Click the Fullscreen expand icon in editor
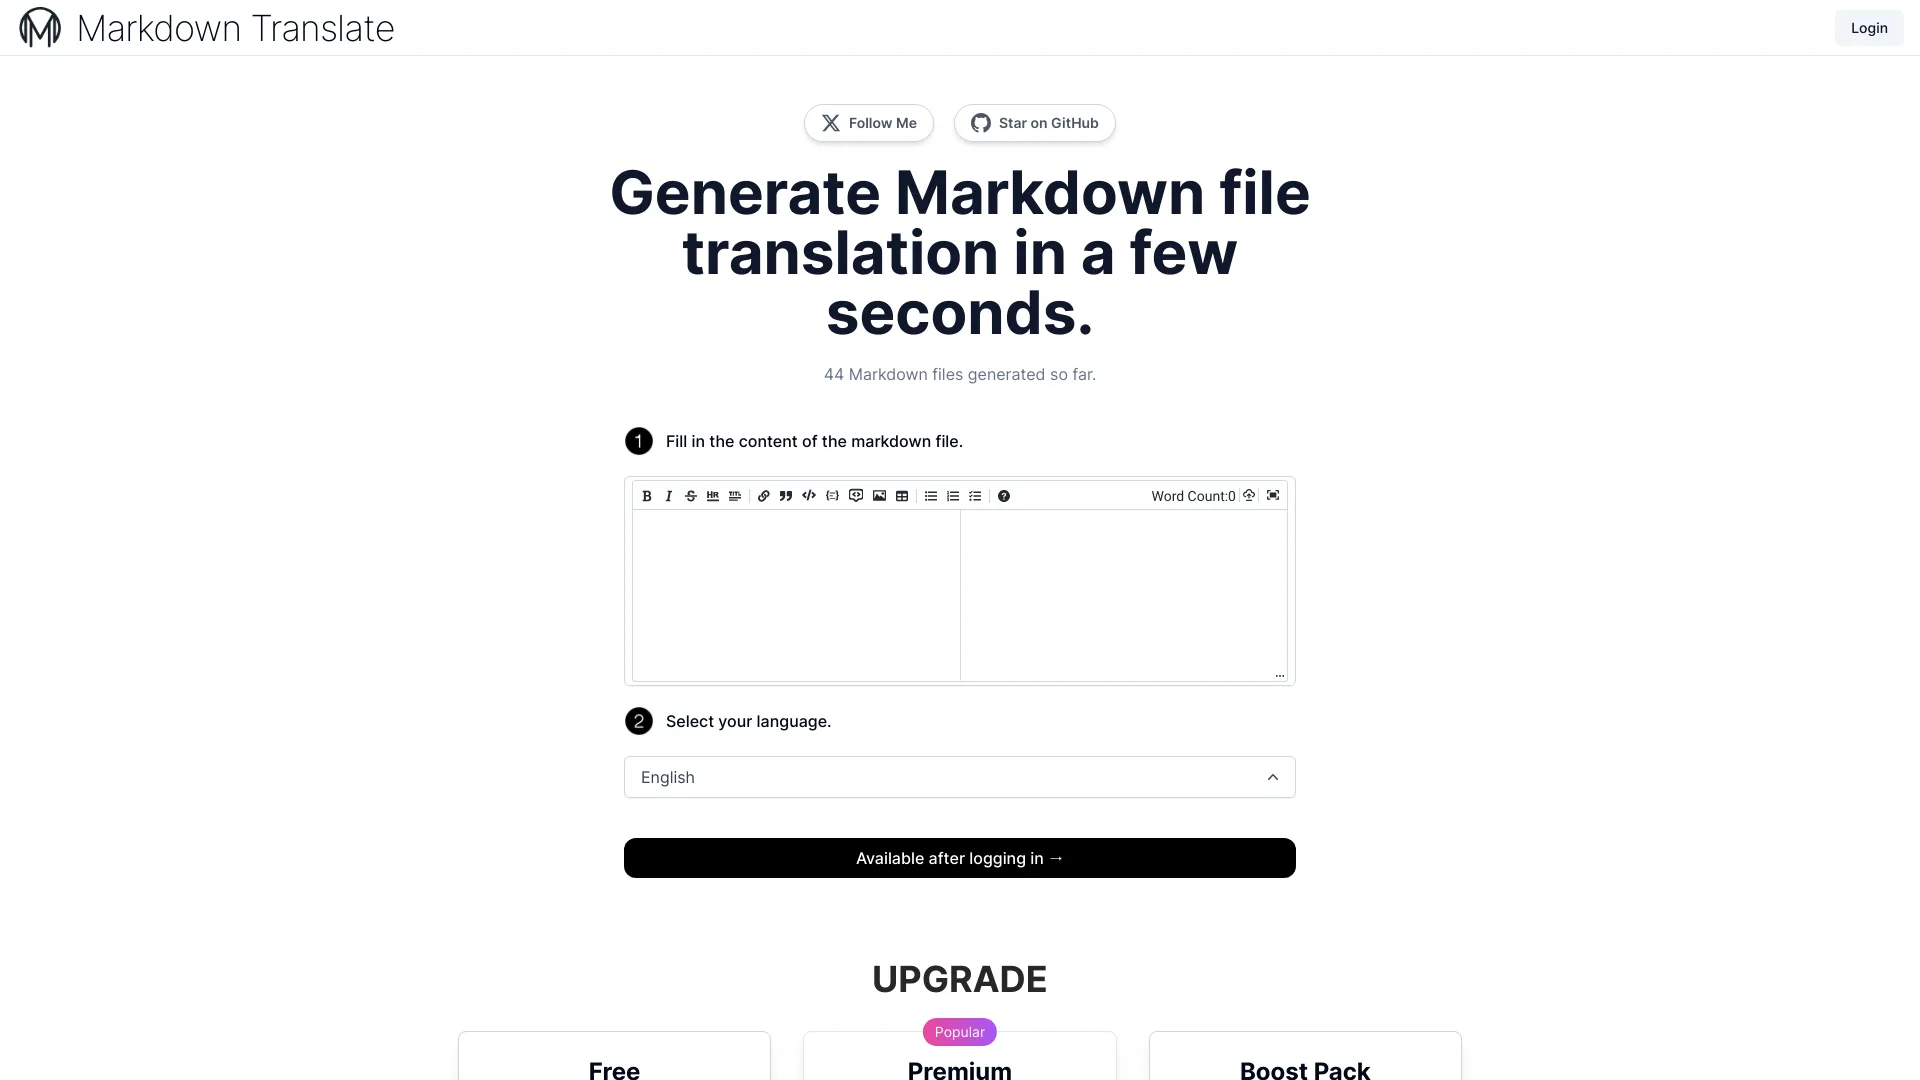Screen dimensions: 1920x1080 [1273, 496]
